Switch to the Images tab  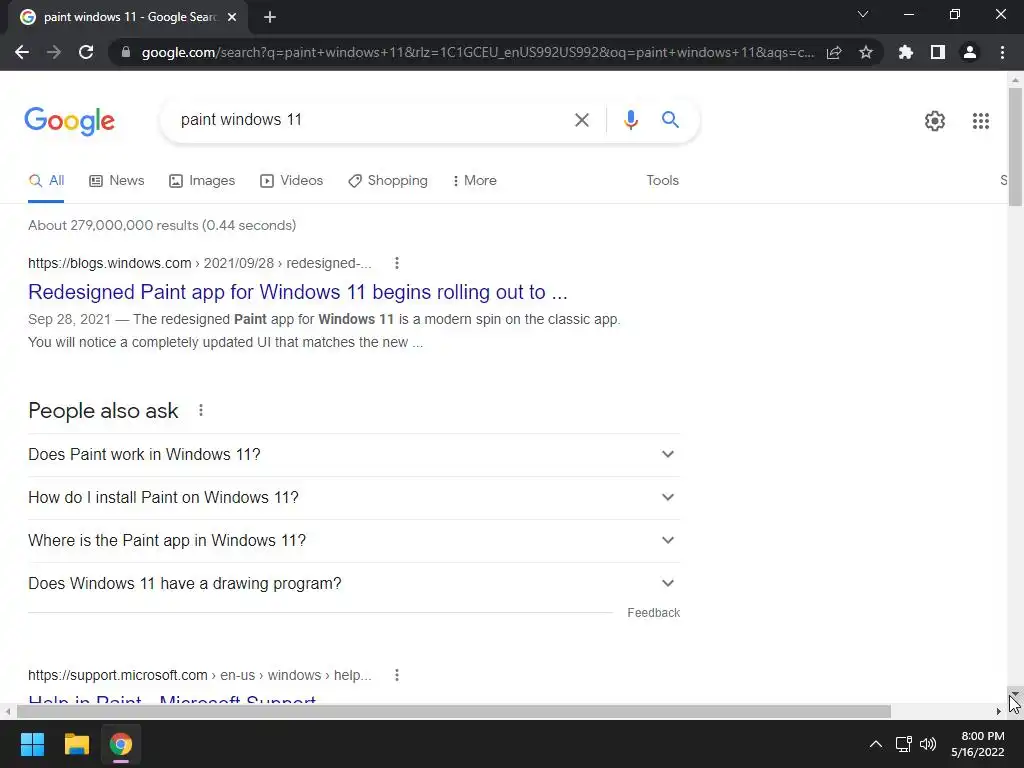click(202, 181)
